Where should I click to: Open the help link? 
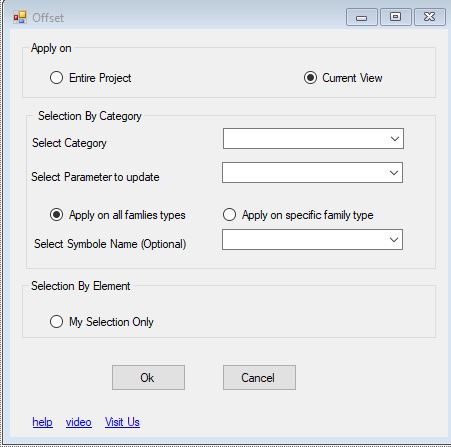point(42,422)
